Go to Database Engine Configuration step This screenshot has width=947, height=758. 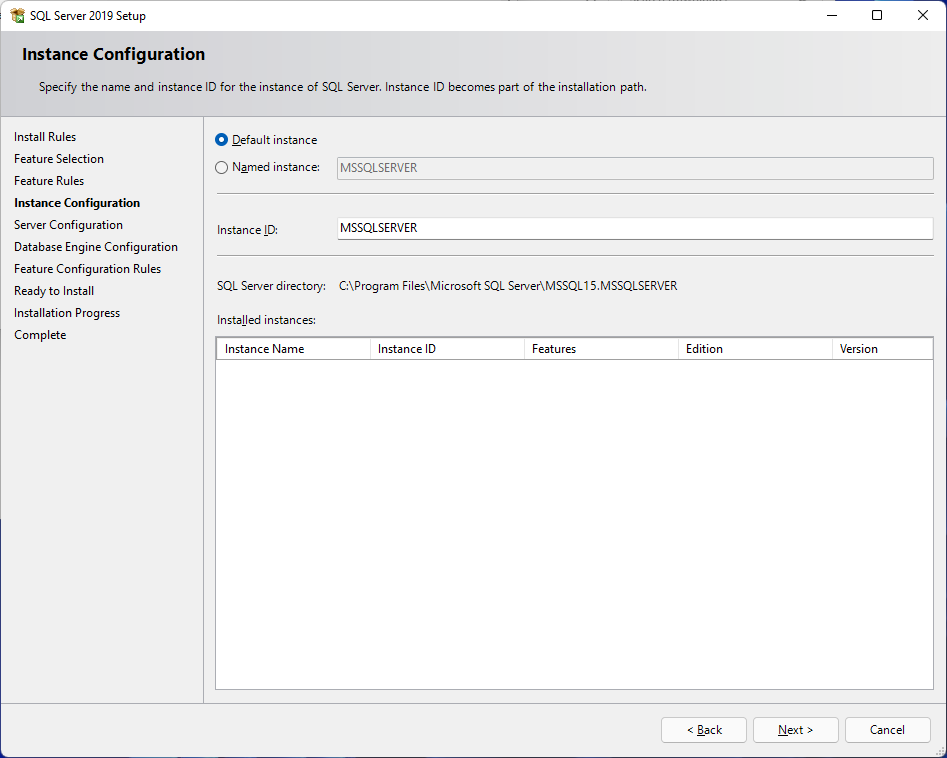coord(96,247)
